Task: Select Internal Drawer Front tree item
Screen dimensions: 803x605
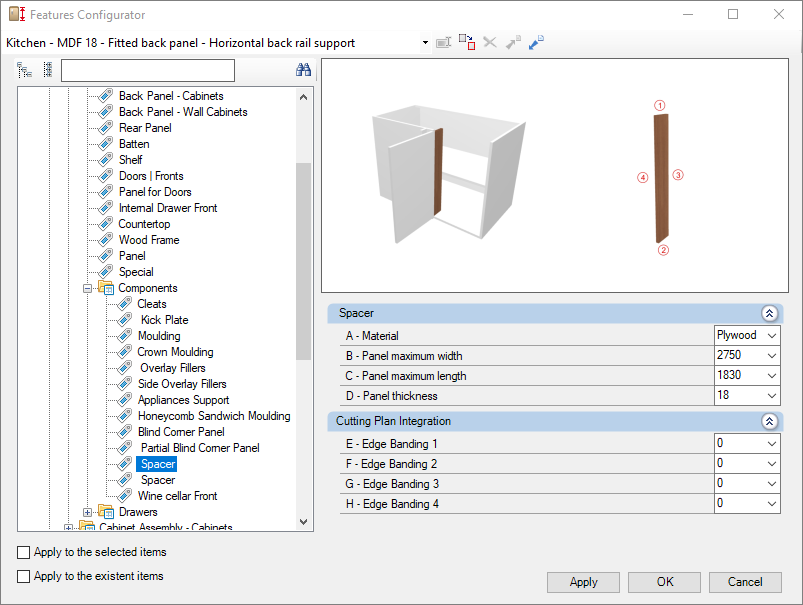Action: point(168,207)
